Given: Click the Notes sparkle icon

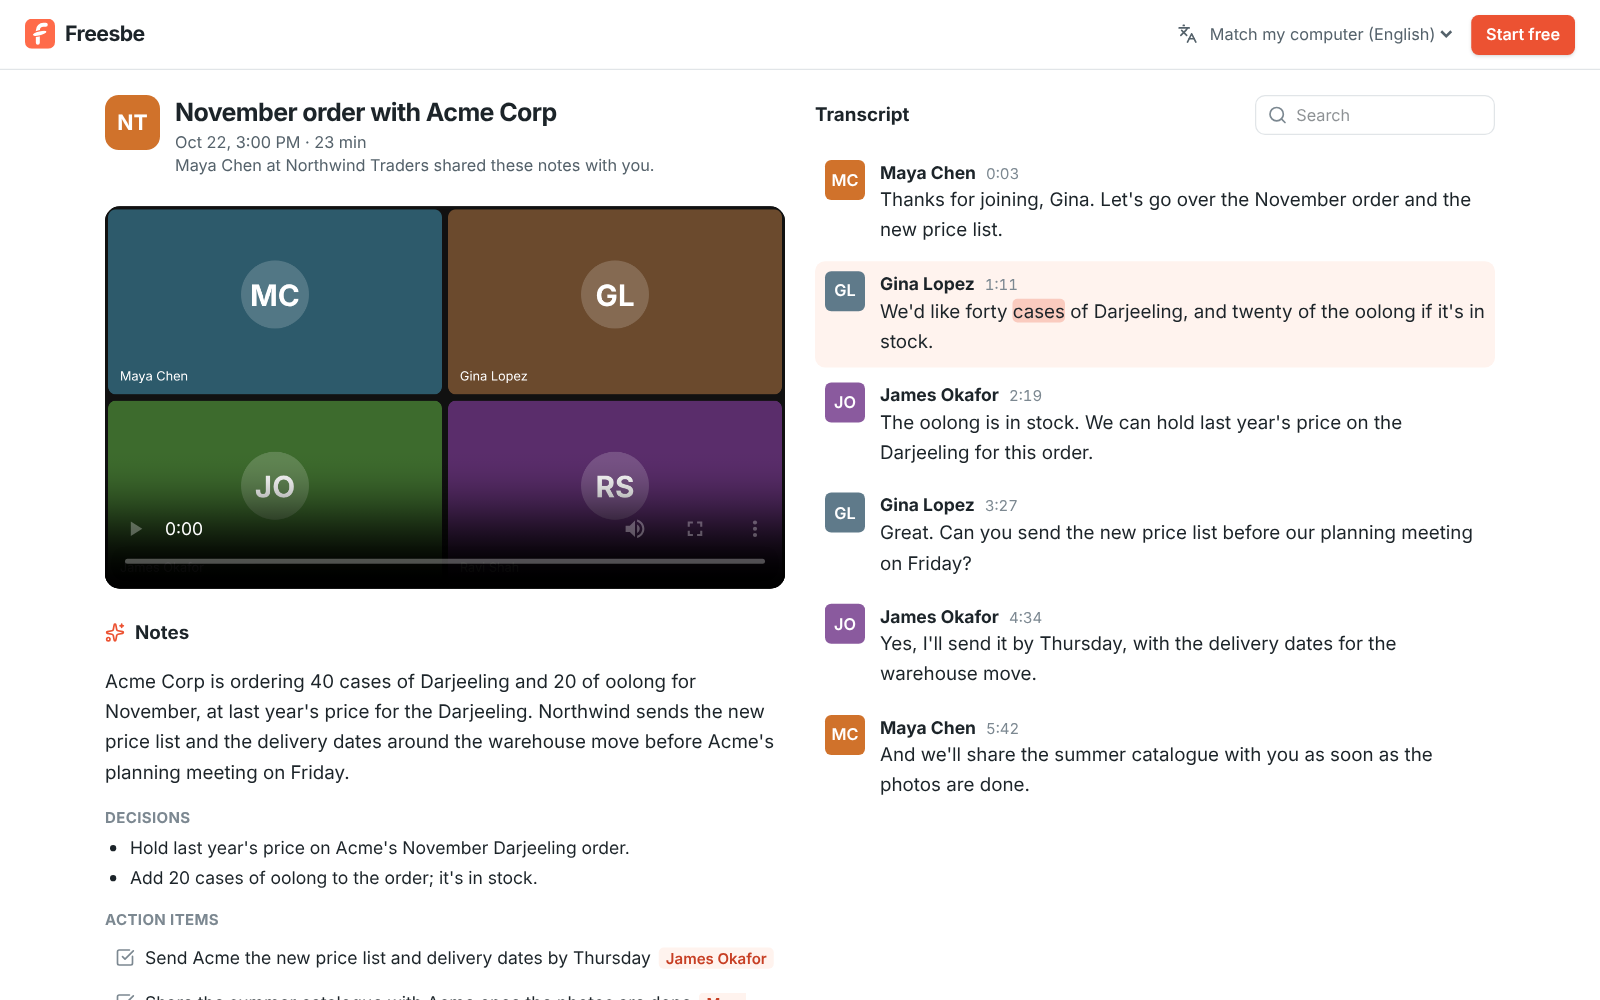Looking at the screenshot, I should coord(115,633).
